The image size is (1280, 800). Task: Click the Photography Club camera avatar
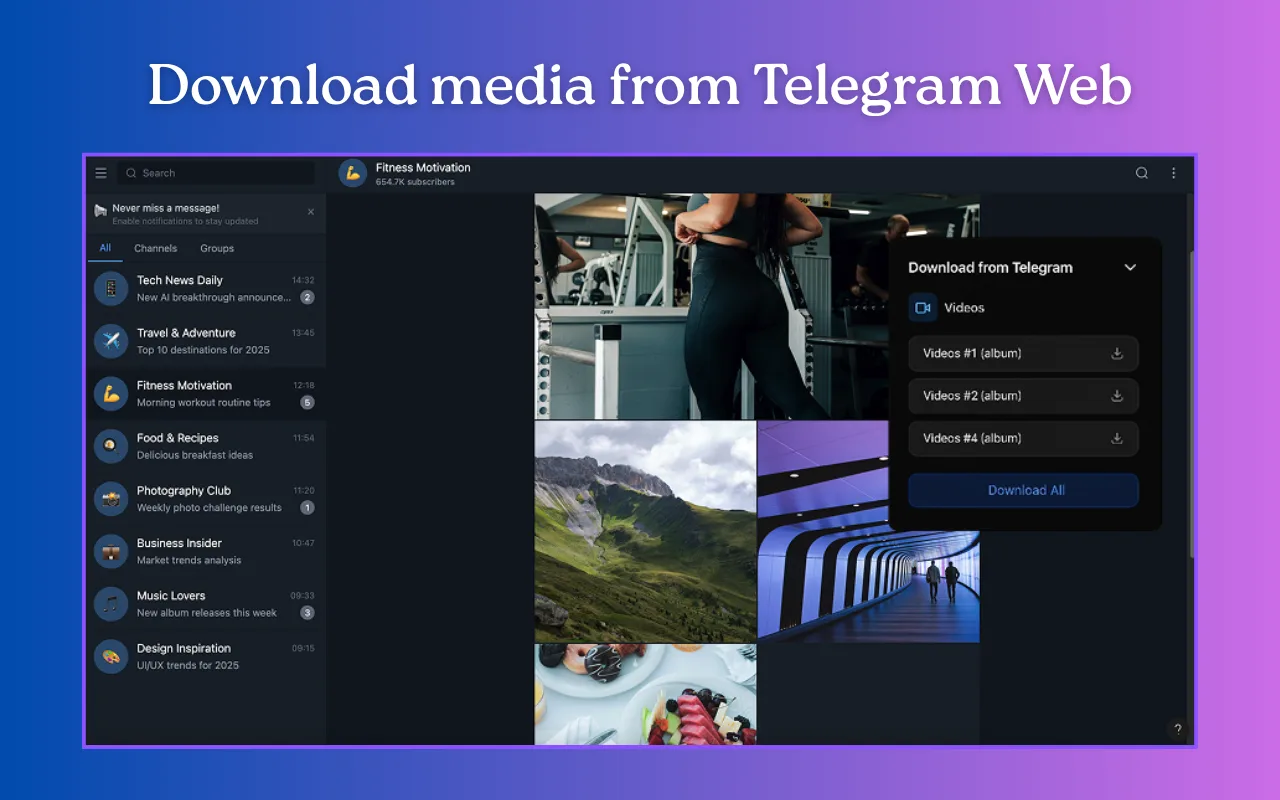click(x=111, y=499)
